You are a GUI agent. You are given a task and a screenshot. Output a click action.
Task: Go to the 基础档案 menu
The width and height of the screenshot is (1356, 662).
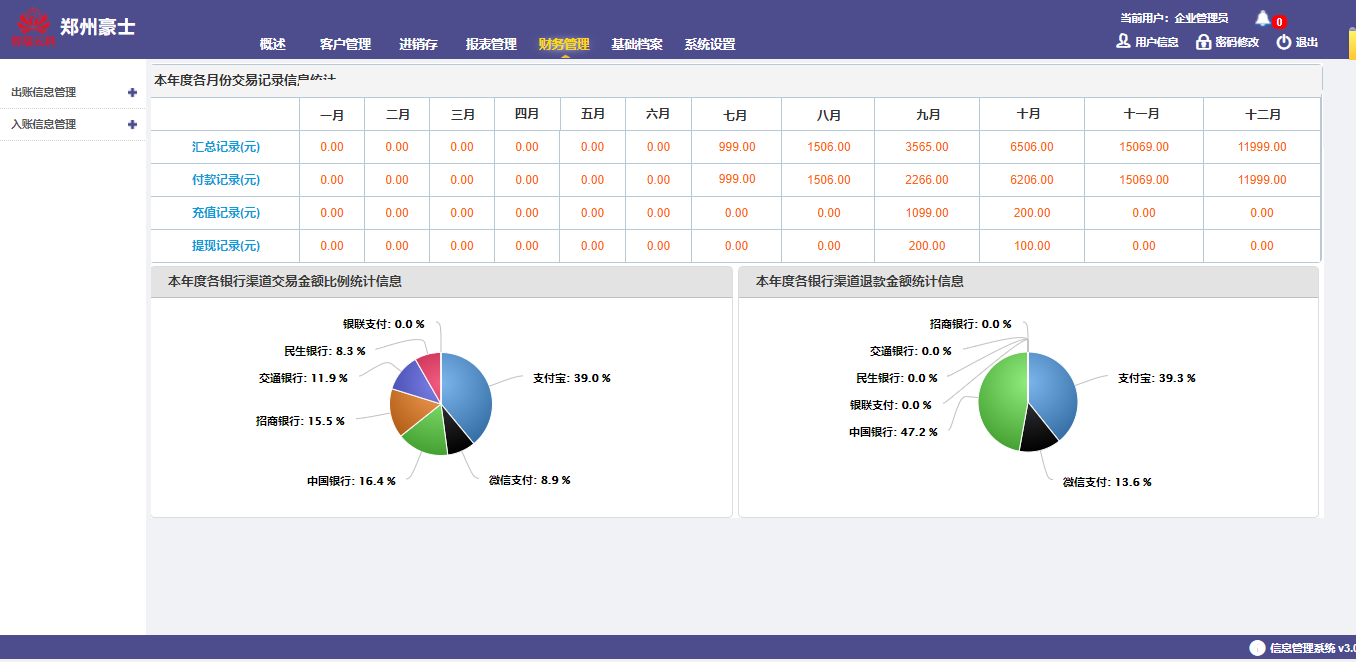pyautogui.click(x=637, y=44)
